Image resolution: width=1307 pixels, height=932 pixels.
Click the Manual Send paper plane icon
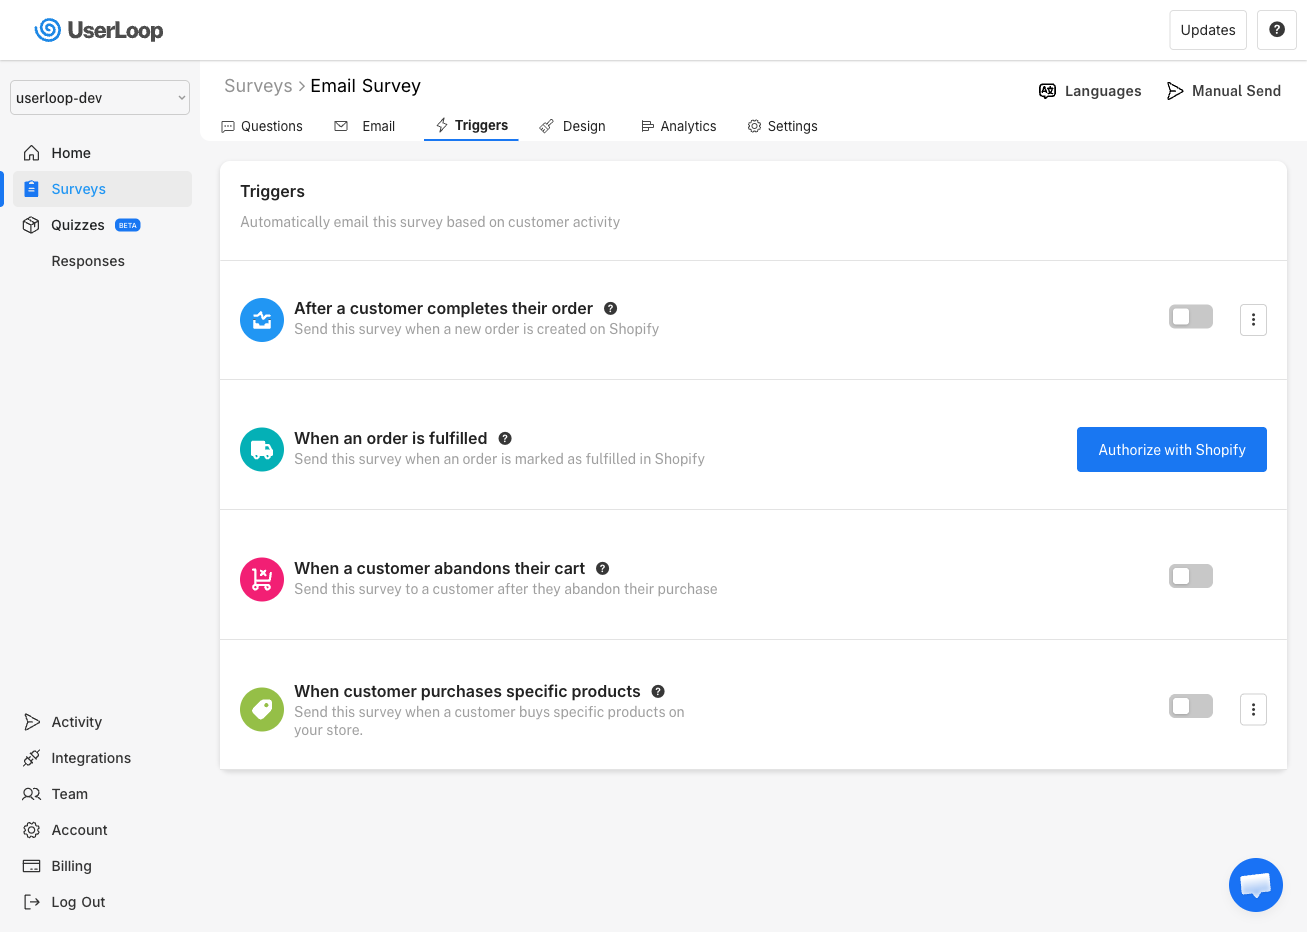click(x=1174, y=90)
